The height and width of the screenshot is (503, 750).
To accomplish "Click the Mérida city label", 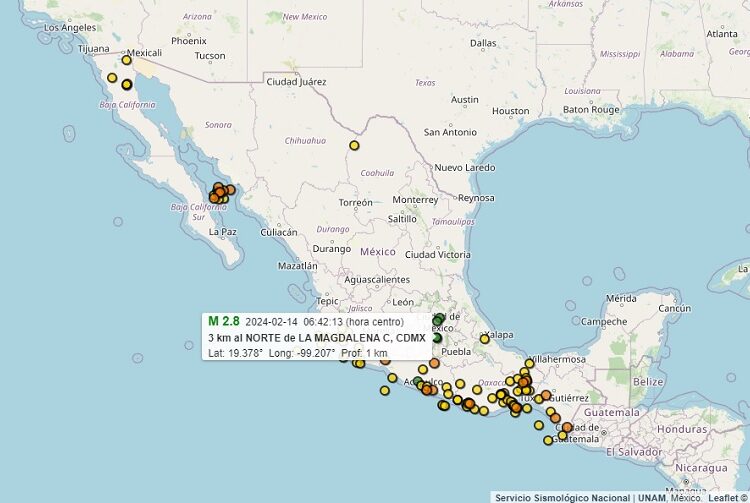I will point(621,298).
